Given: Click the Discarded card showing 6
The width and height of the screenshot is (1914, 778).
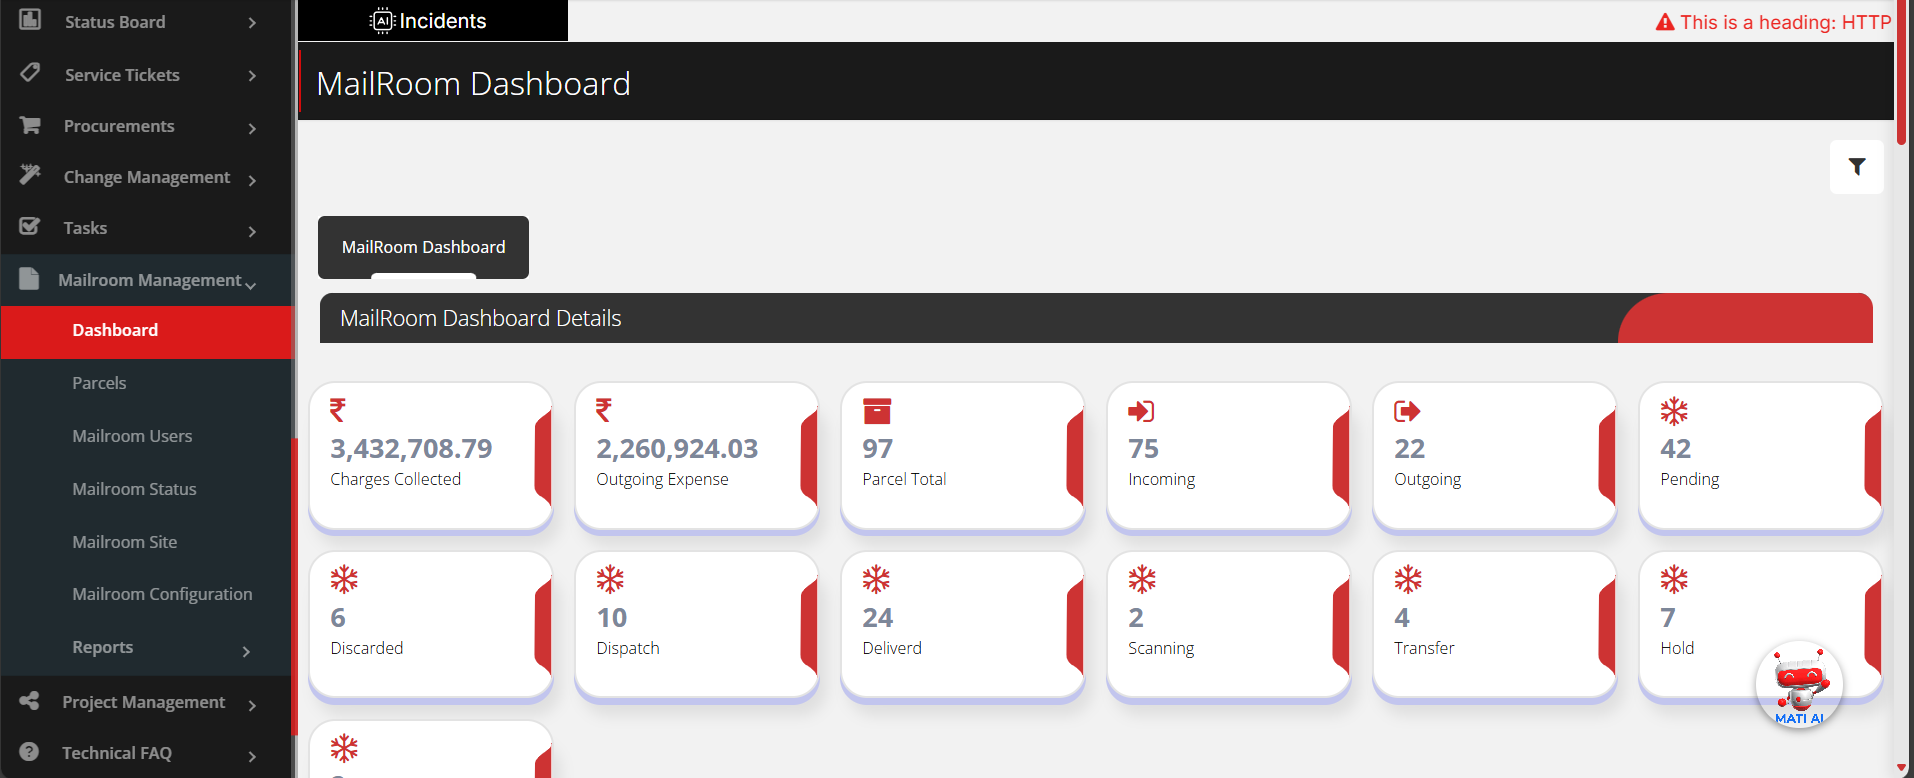Looking at the screenshot, I should [431, 625].
